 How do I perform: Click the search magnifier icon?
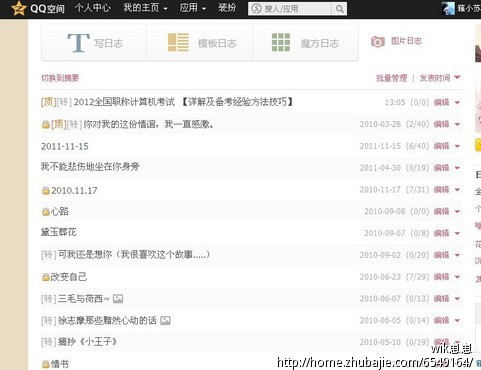[x=339, y=9]
